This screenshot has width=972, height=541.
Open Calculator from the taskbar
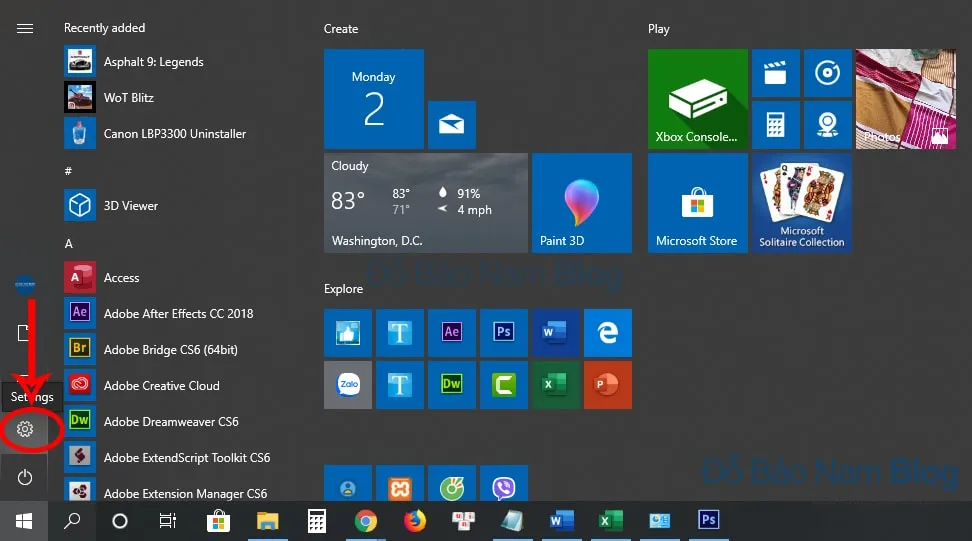(x=317, y=521)
